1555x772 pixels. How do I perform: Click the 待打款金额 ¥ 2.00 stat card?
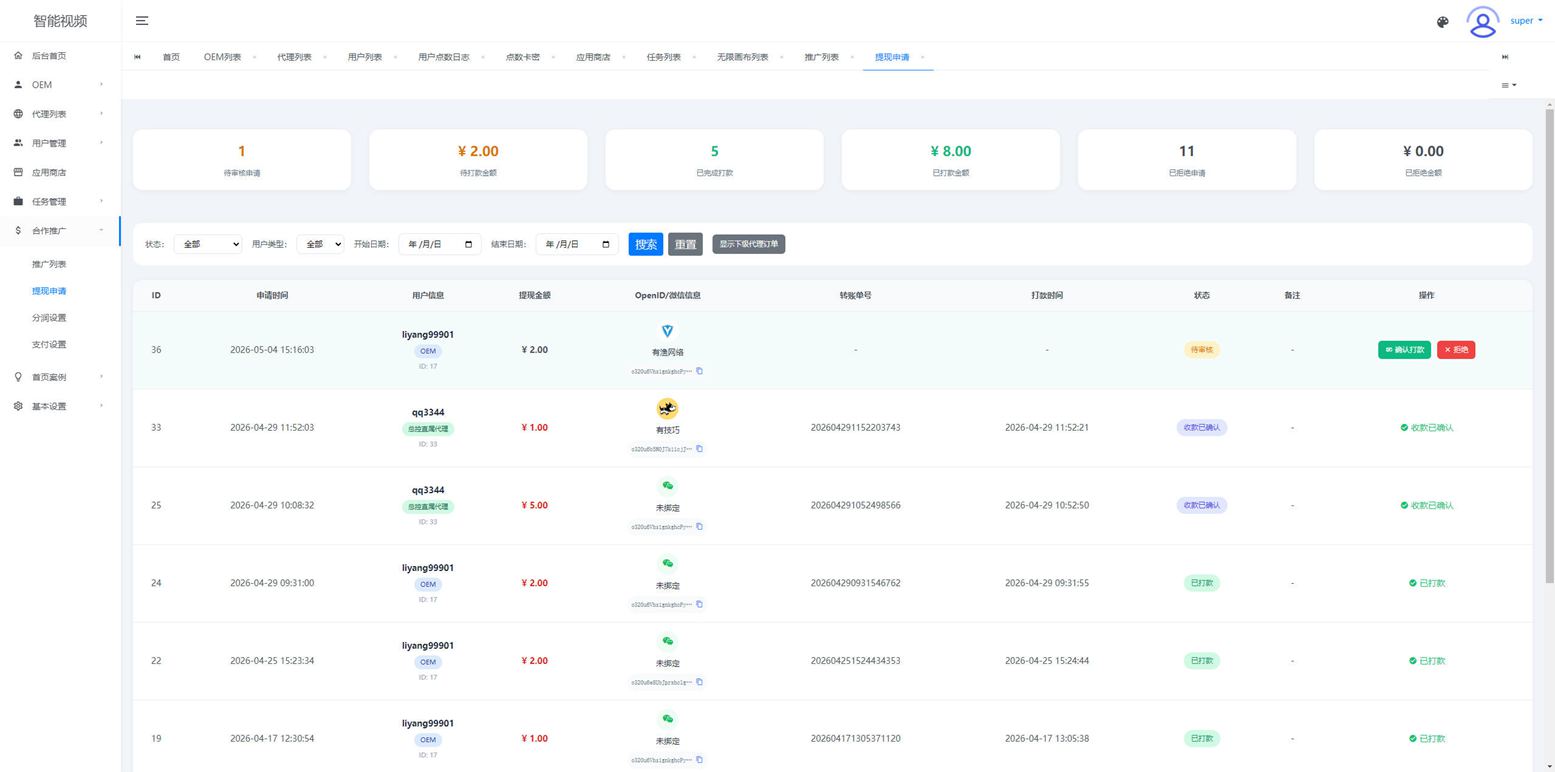tap(478, 159)
